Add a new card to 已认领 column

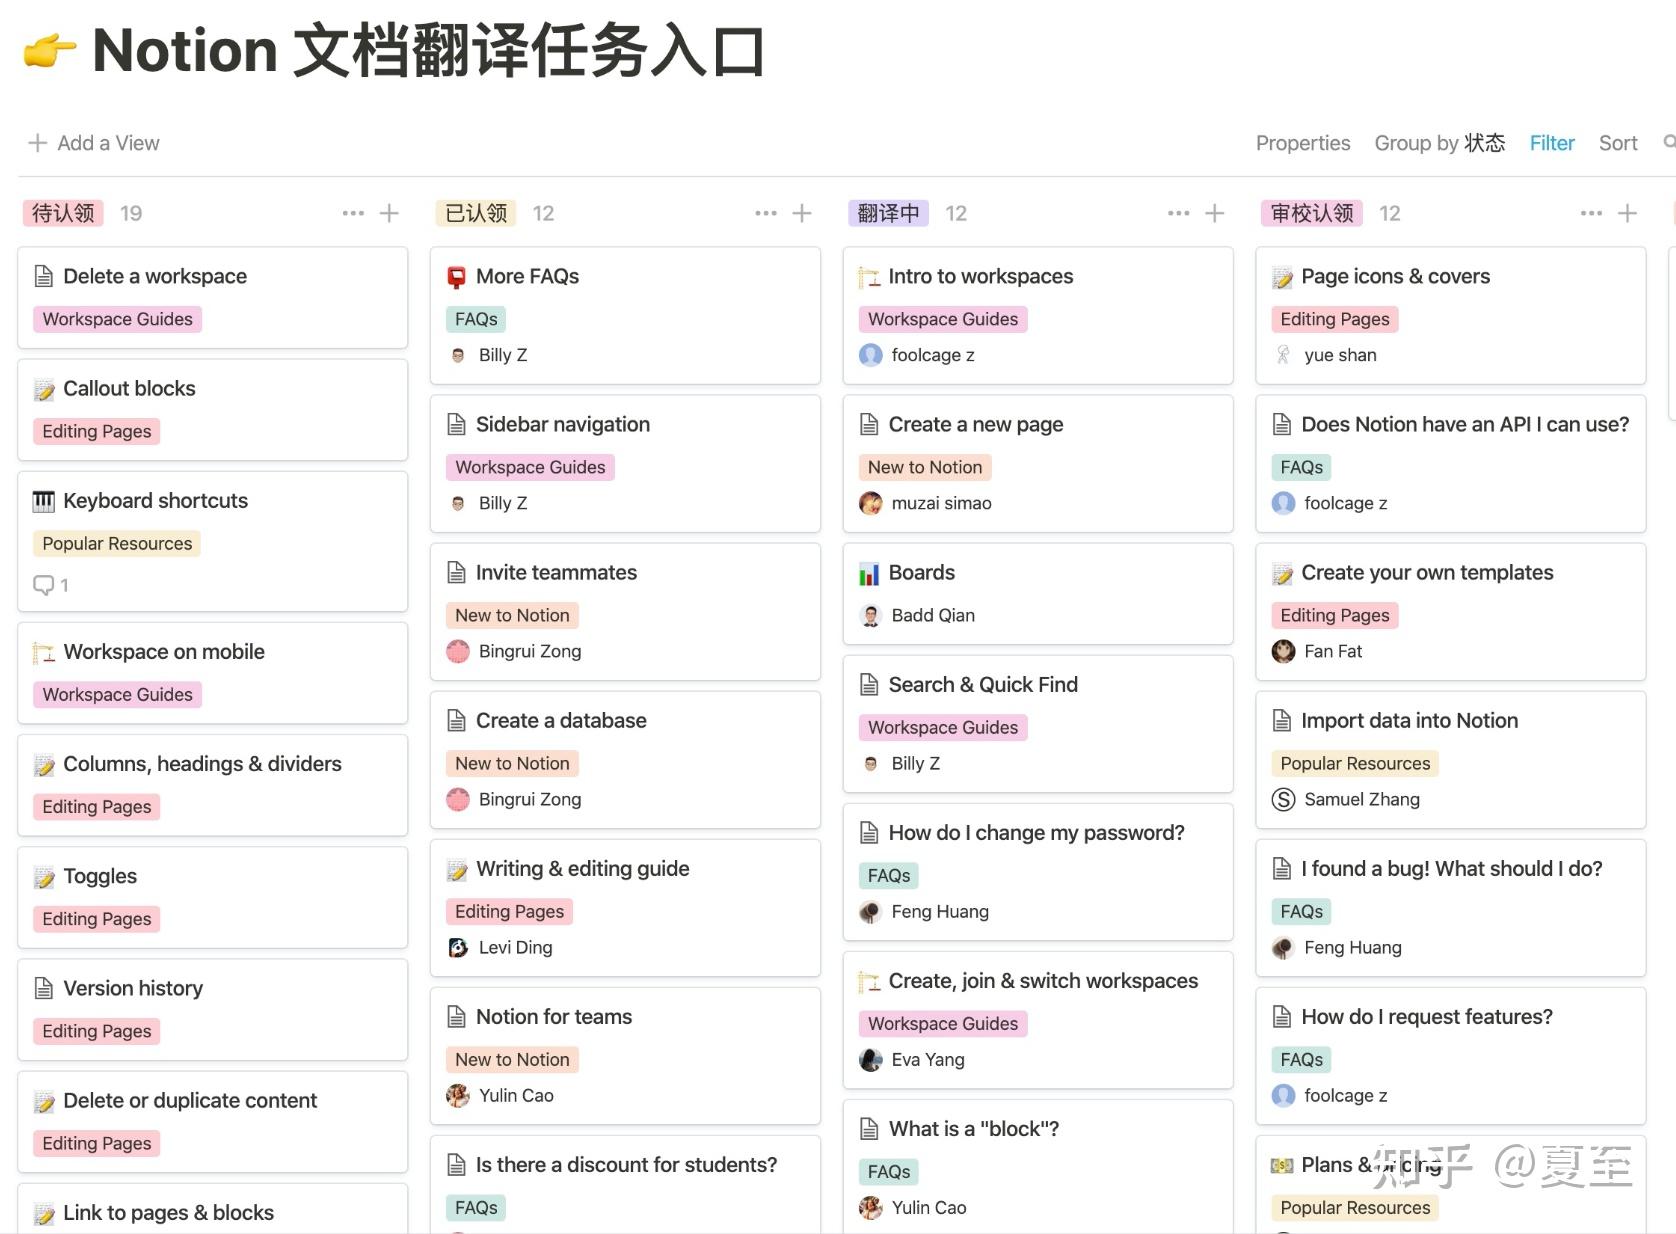801,212
